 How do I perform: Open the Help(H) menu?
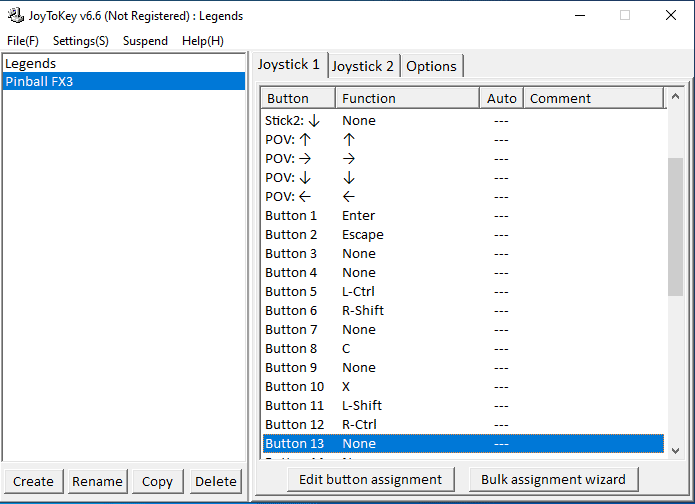pyautogui.click(x=203, y=41)
